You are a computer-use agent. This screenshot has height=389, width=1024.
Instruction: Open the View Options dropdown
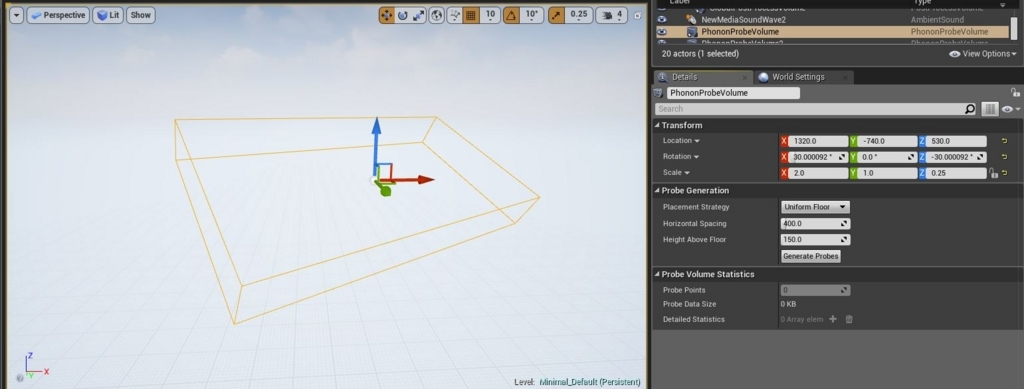tap(983, 54)
